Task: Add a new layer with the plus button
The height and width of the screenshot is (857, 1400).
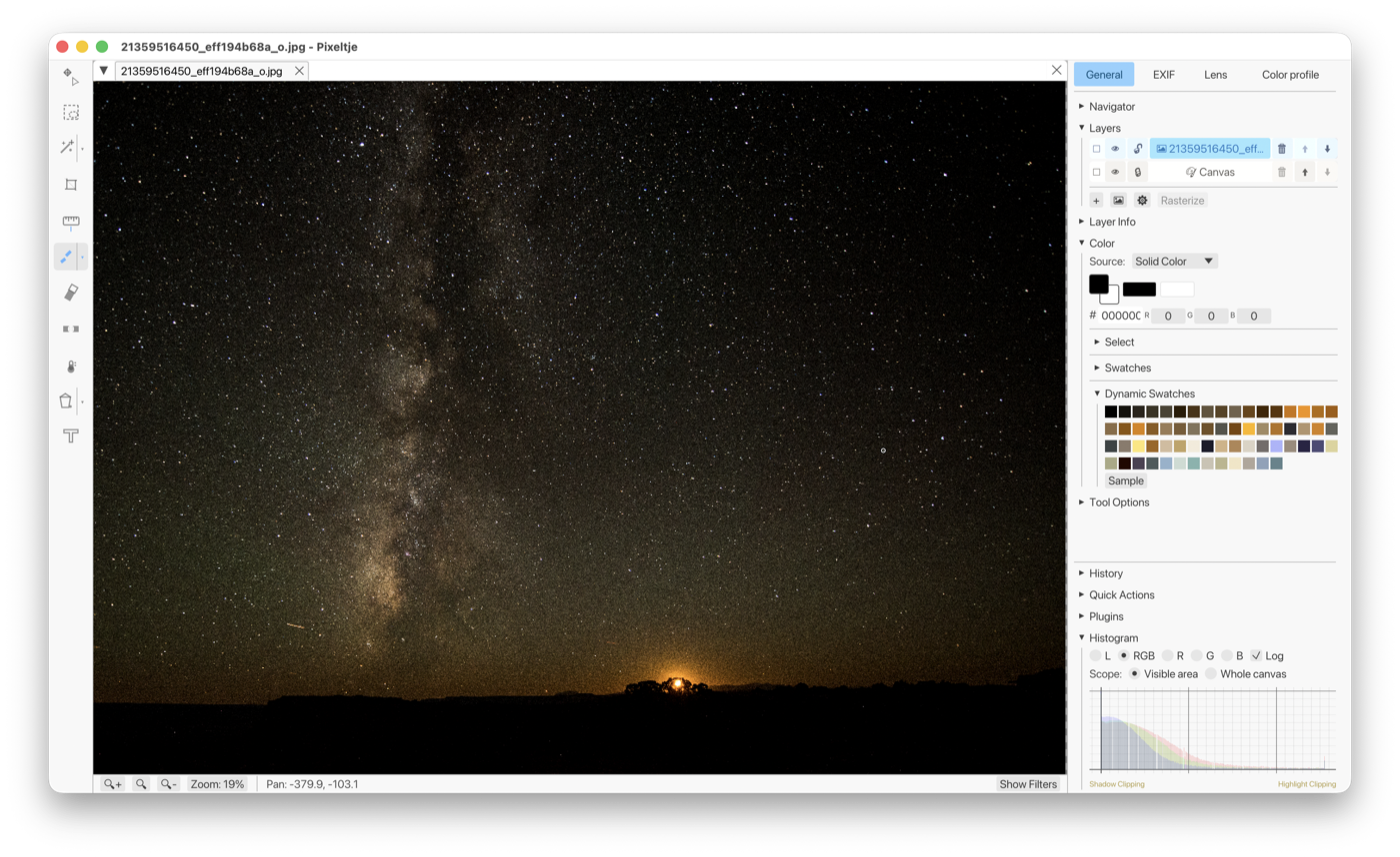Action: 1096,200
